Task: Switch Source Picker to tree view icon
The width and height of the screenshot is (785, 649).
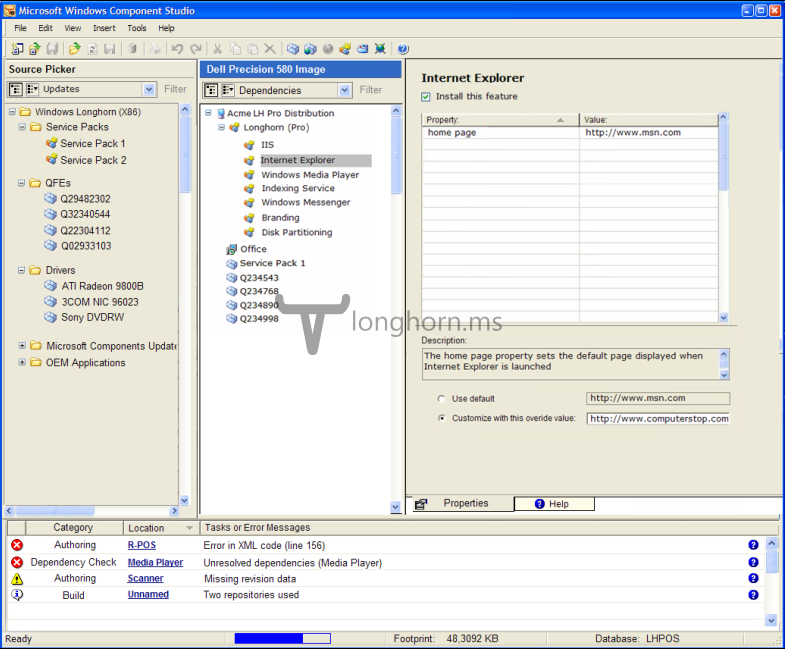Action: 16,89
